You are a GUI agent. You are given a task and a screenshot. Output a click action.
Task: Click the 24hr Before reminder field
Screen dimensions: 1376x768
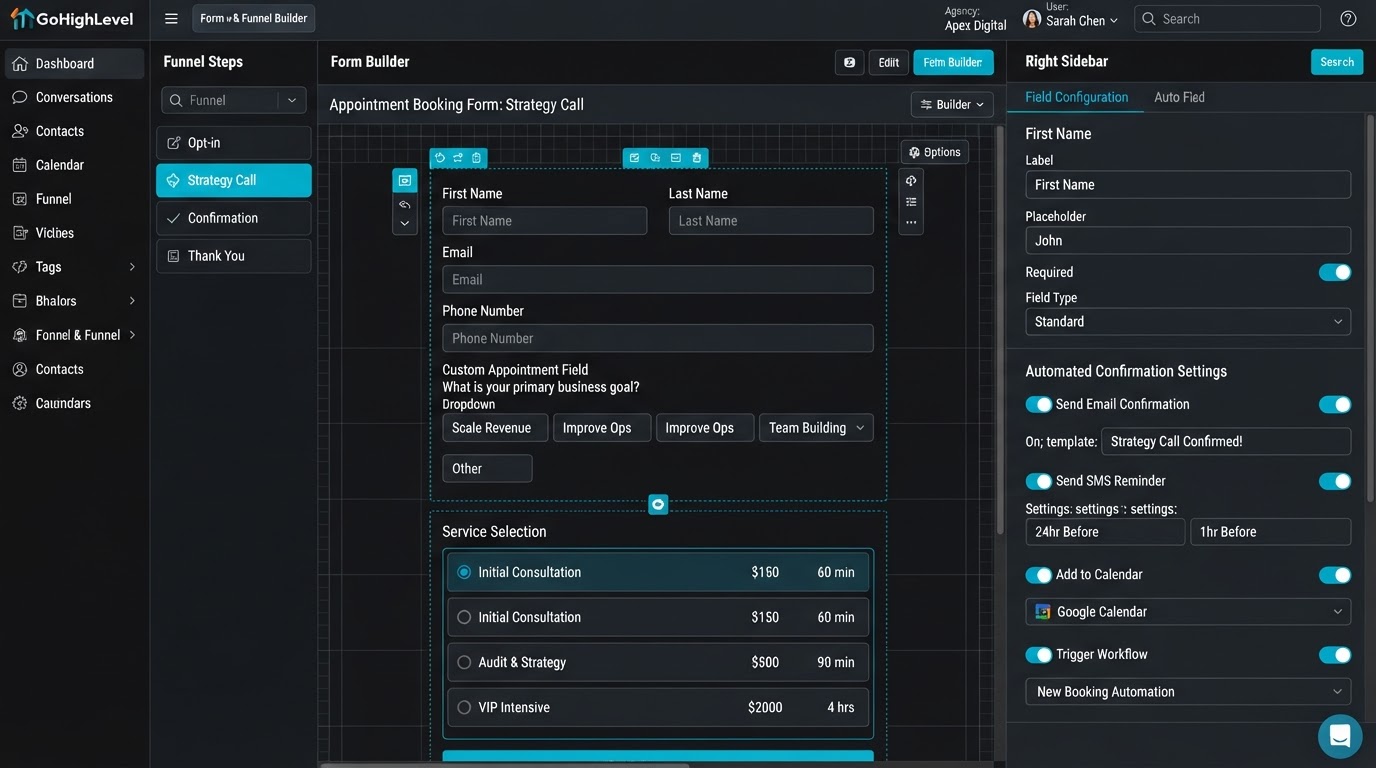(1105, 532)
